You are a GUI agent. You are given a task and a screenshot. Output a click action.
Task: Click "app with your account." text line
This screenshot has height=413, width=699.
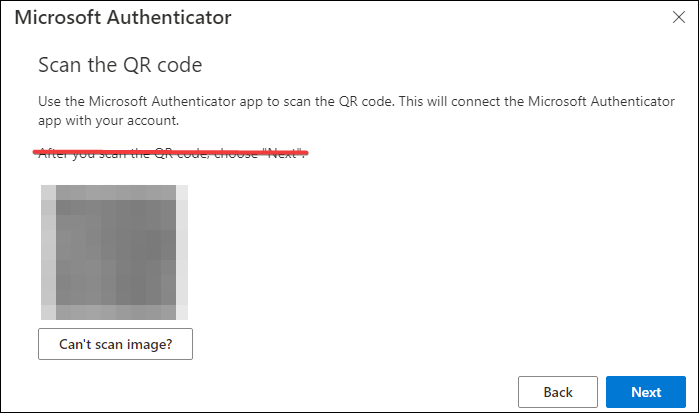[108, 121]
